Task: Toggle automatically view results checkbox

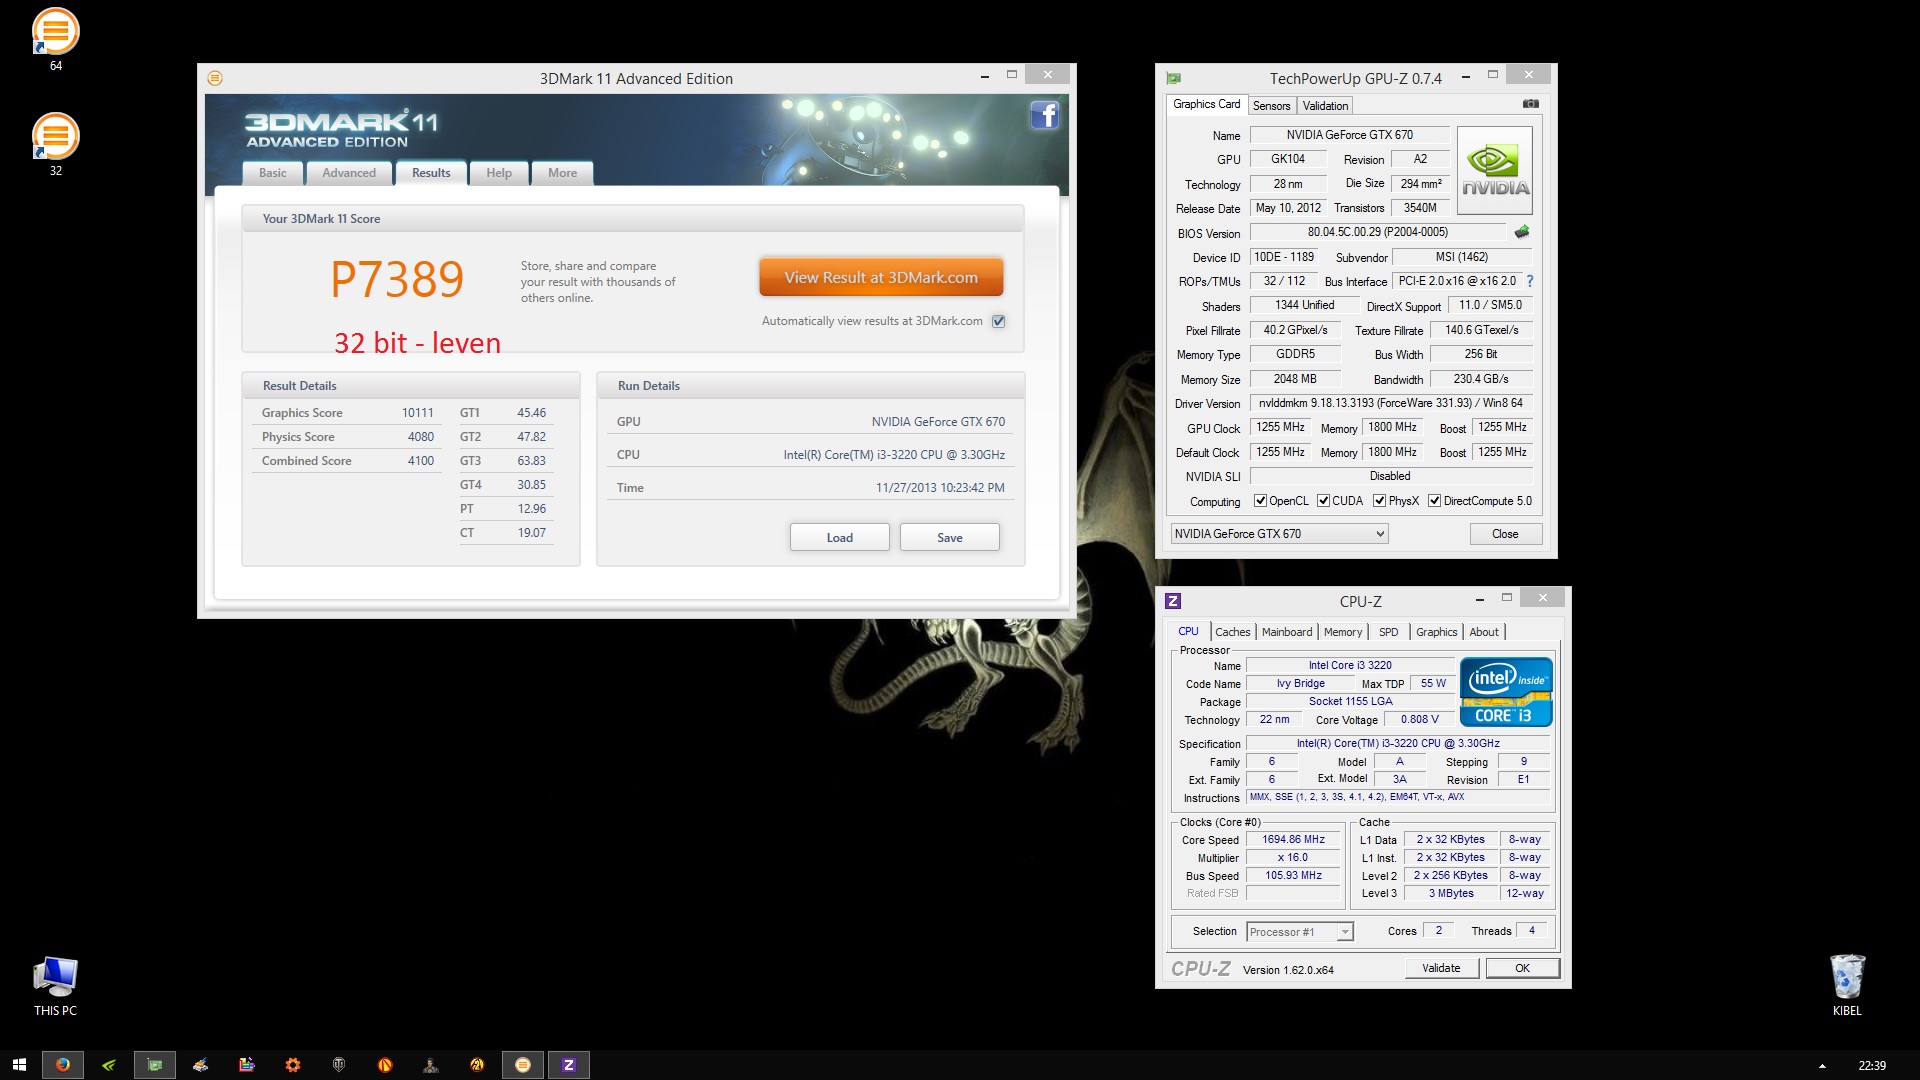Action: (x=998, y=321)
